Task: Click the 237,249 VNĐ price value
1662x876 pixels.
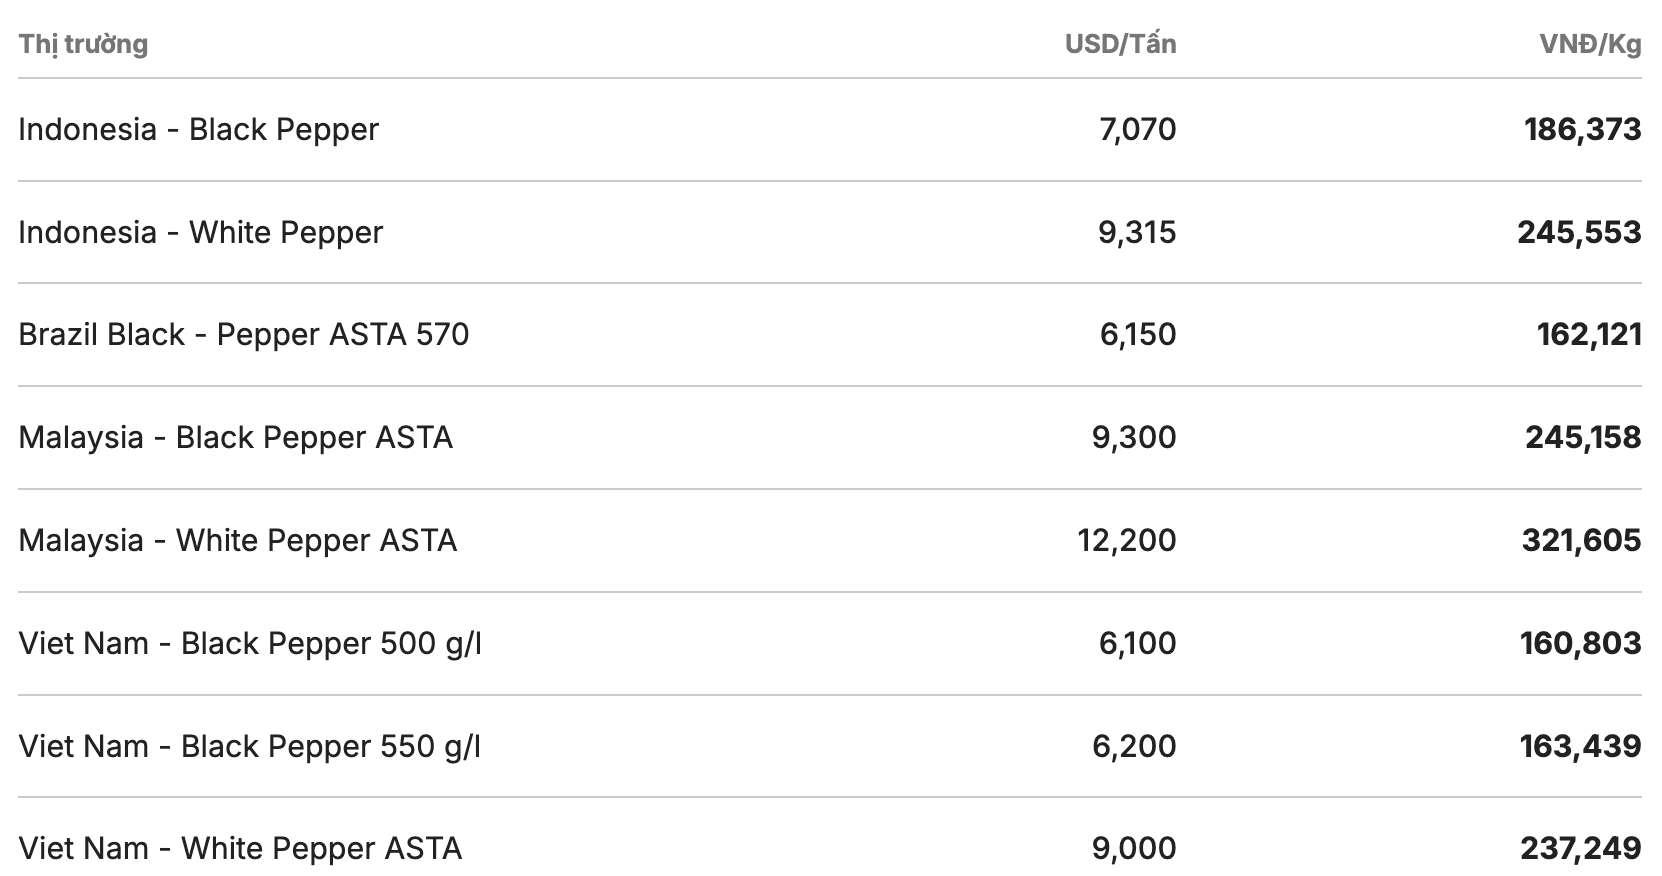Action: pyautogui.click(x=1581, y=849)
